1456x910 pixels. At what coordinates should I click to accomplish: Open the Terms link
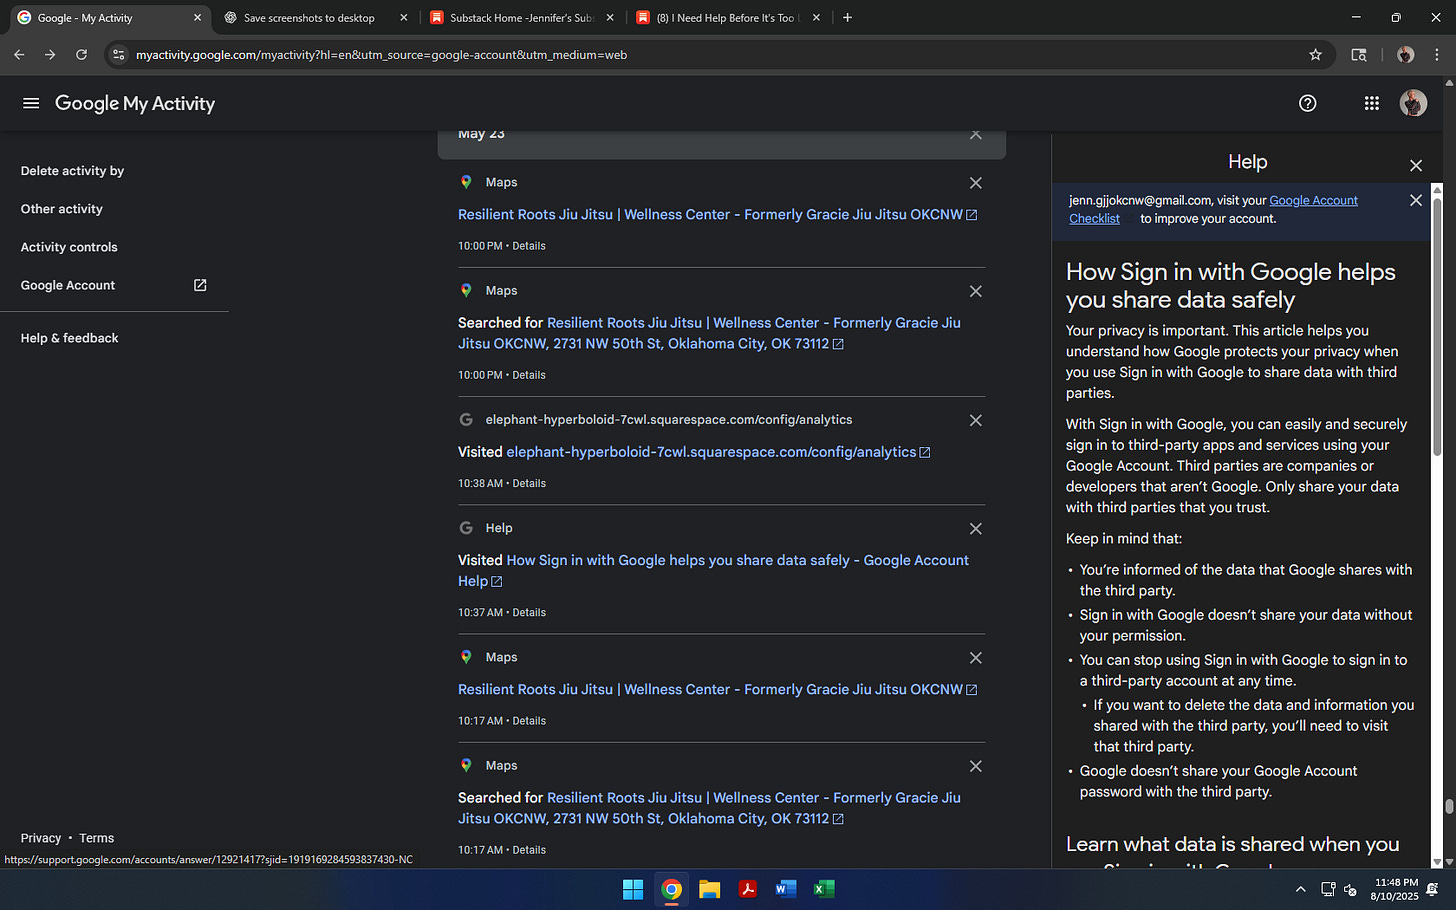tap(97, 838)
